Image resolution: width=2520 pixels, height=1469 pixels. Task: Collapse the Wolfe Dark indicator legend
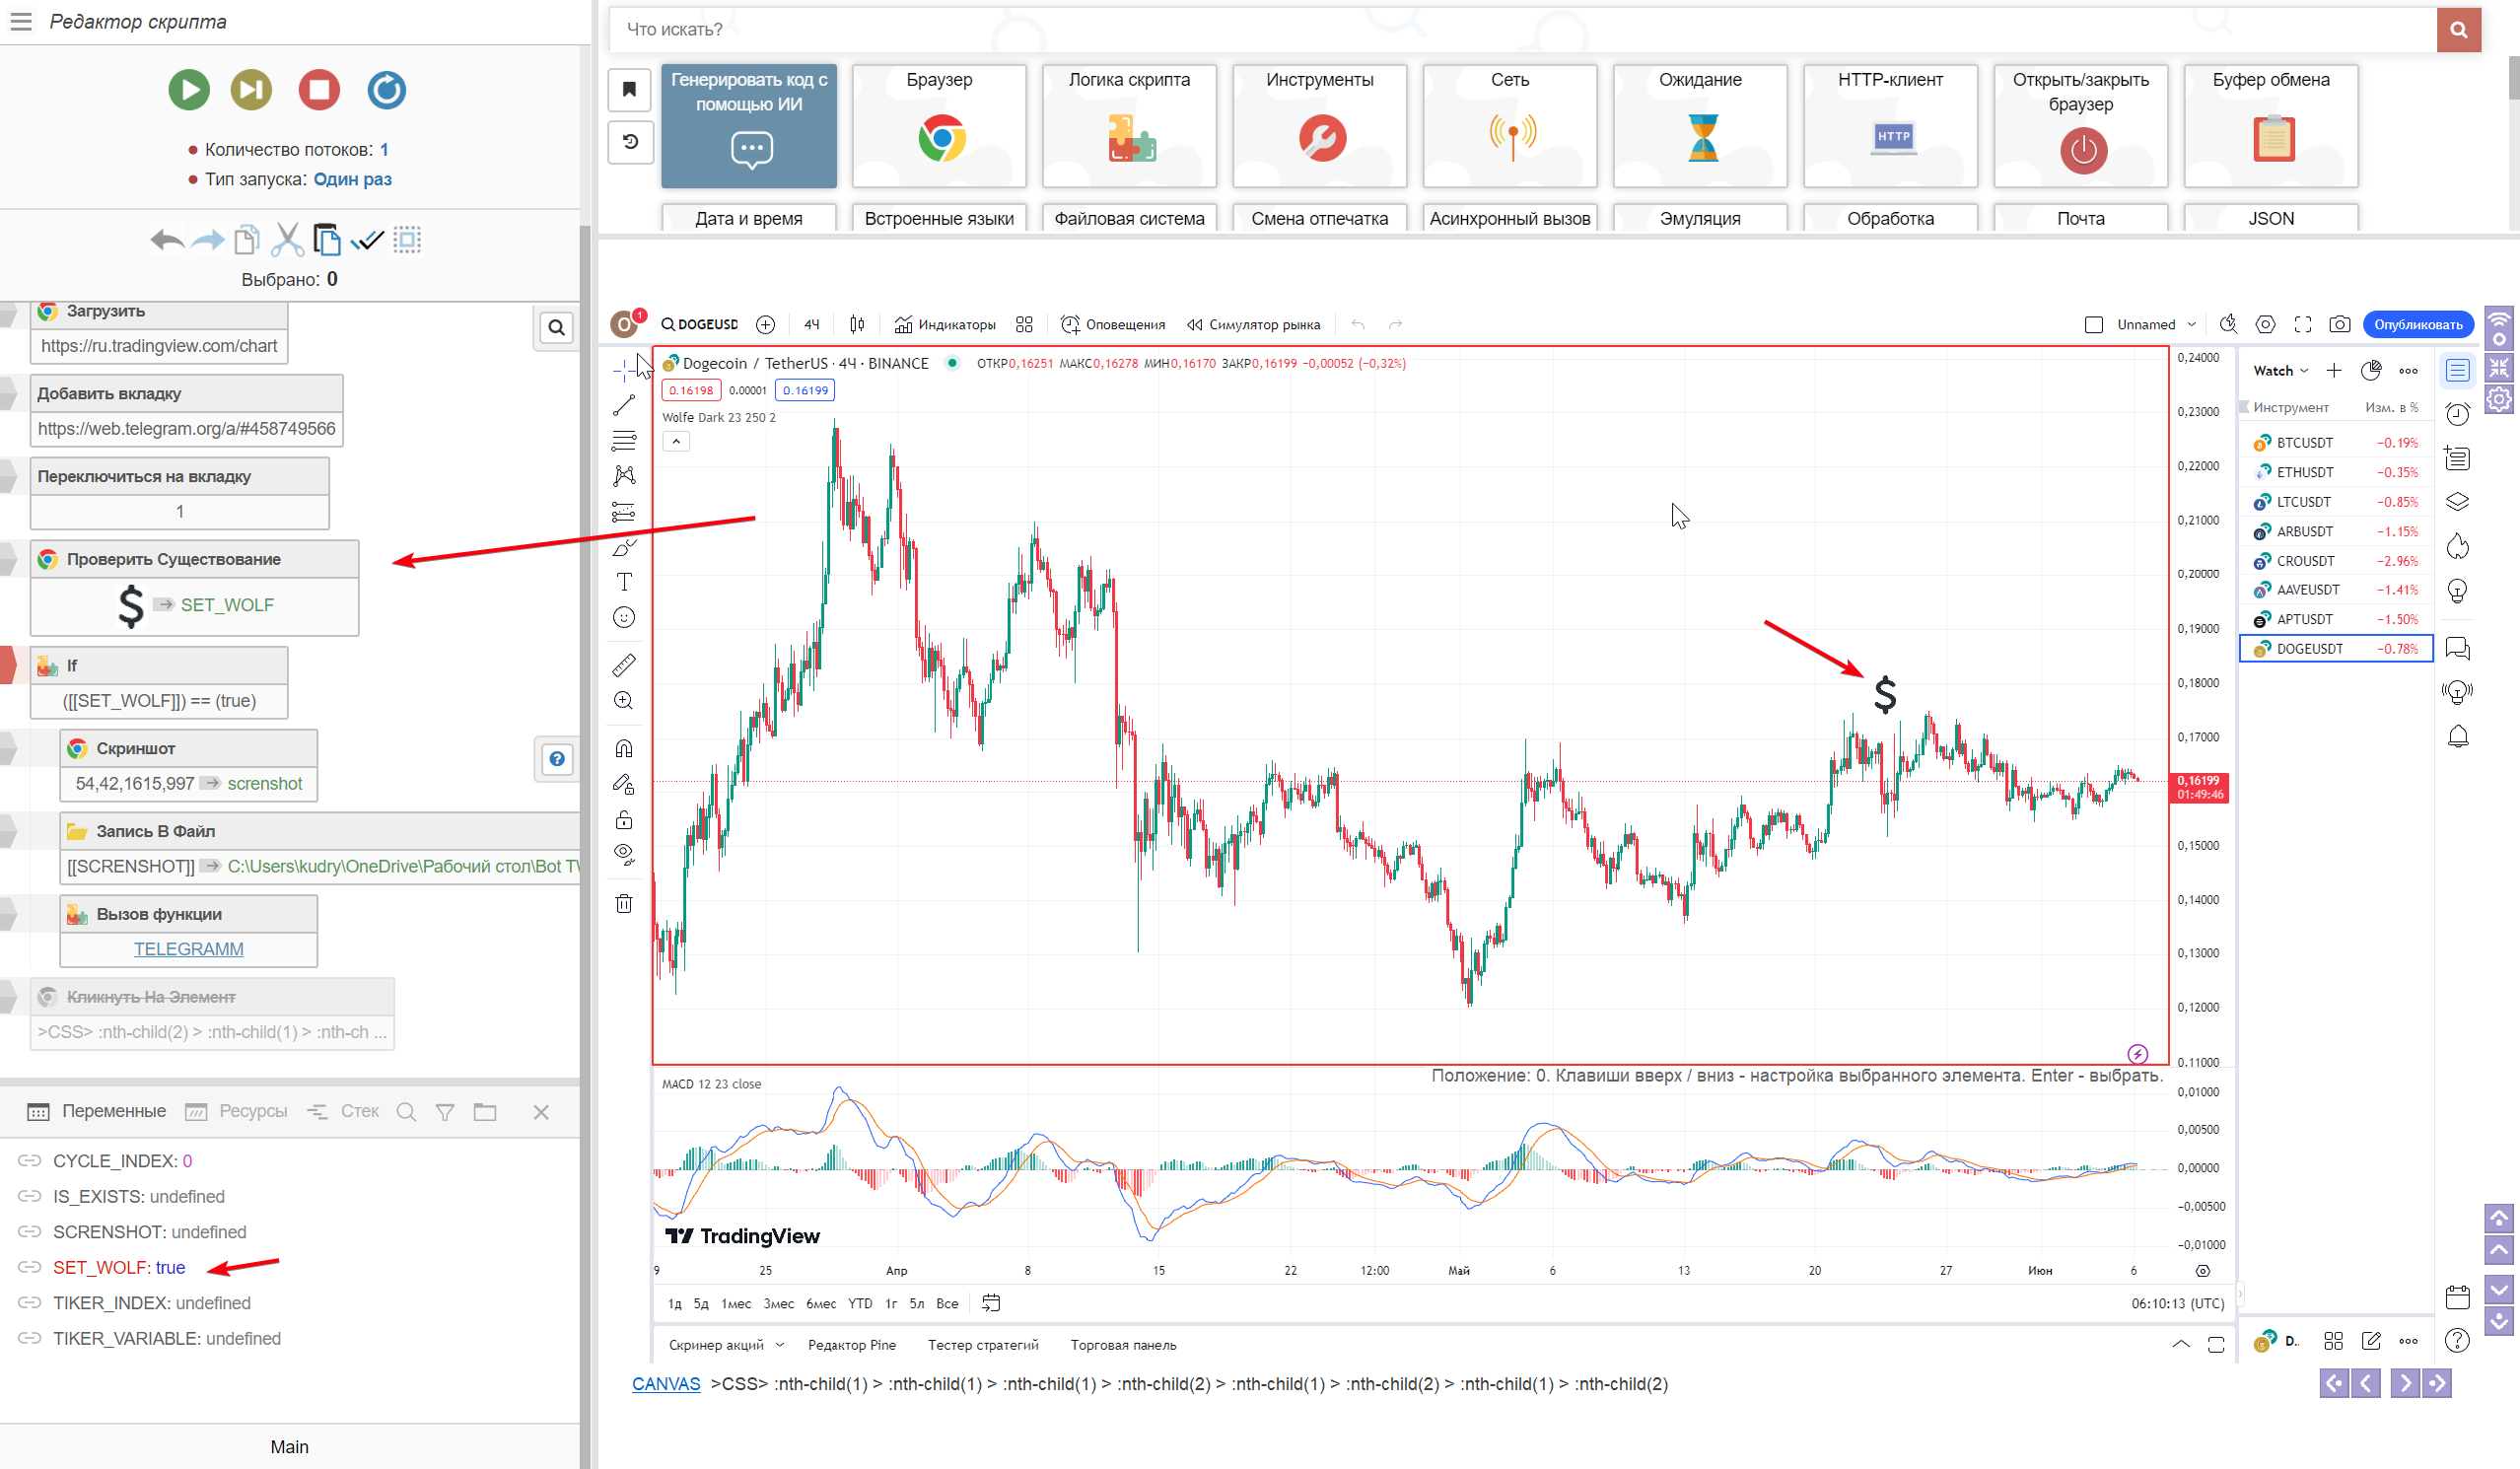pyautogui.click(x=676, y=441)
